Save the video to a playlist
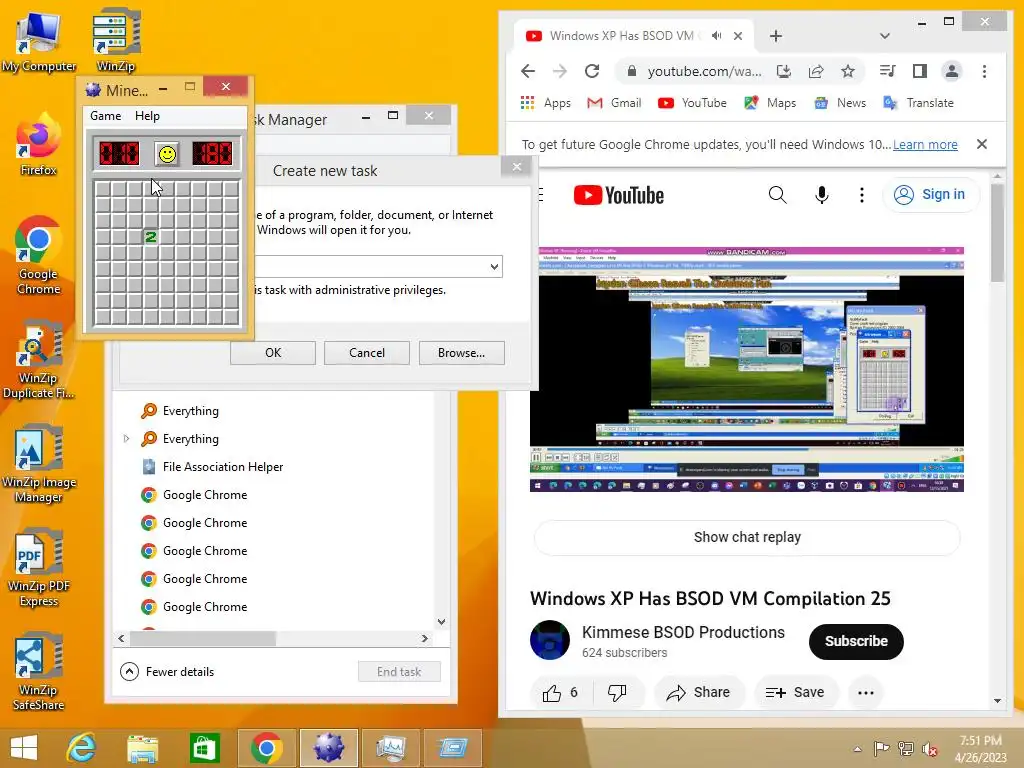The width and height of the screenshot is (1024, 768). pyautogui.click(x=795, y=692)
